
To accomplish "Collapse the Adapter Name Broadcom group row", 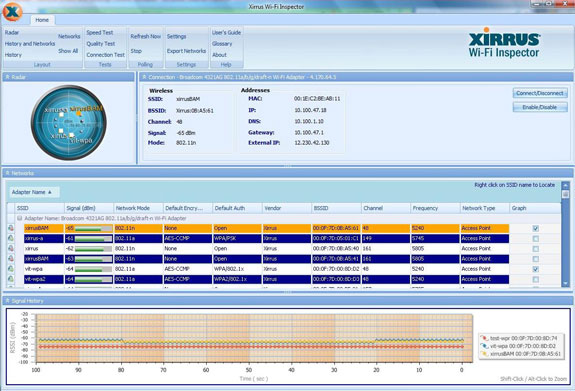I will (x=20, y=218).
